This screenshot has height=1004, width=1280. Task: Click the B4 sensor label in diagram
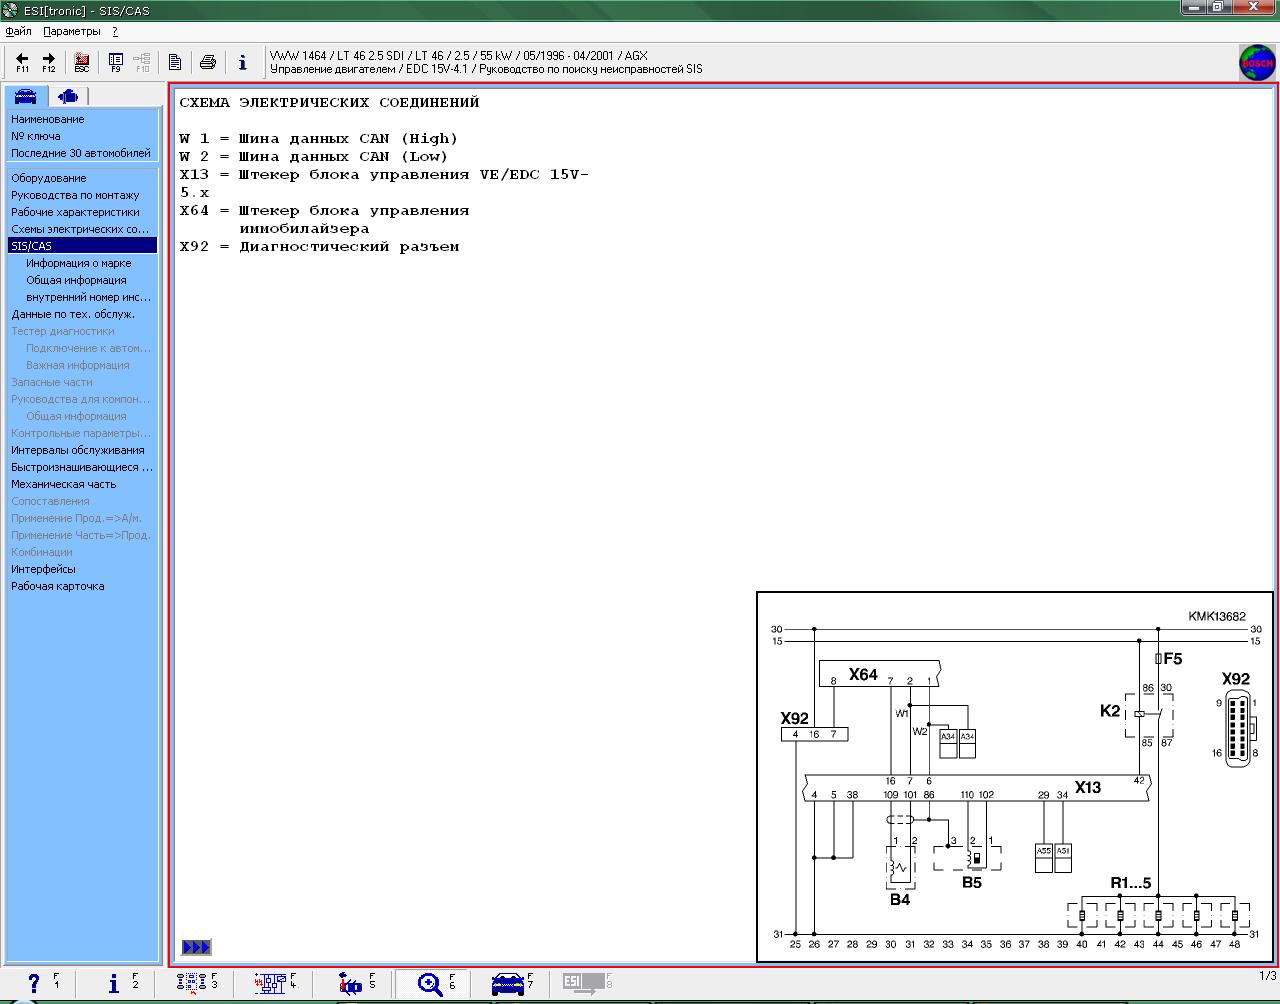(900, 899)
